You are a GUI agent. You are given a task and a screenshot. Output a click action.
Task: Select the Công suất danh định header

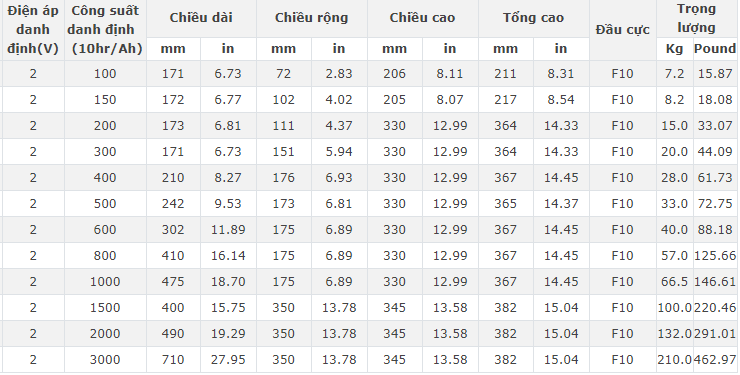(x=105, y=30)
